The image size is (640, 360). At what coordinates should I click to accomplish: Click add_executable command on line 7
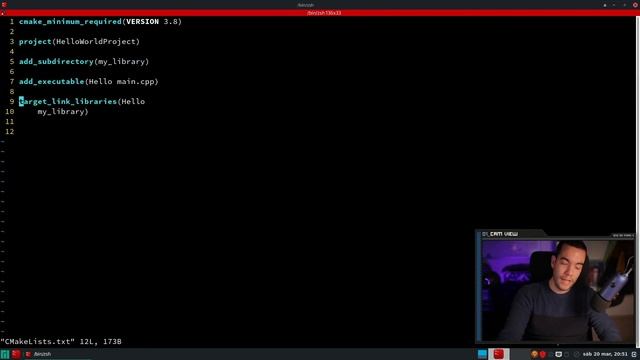tap(51, 82)
